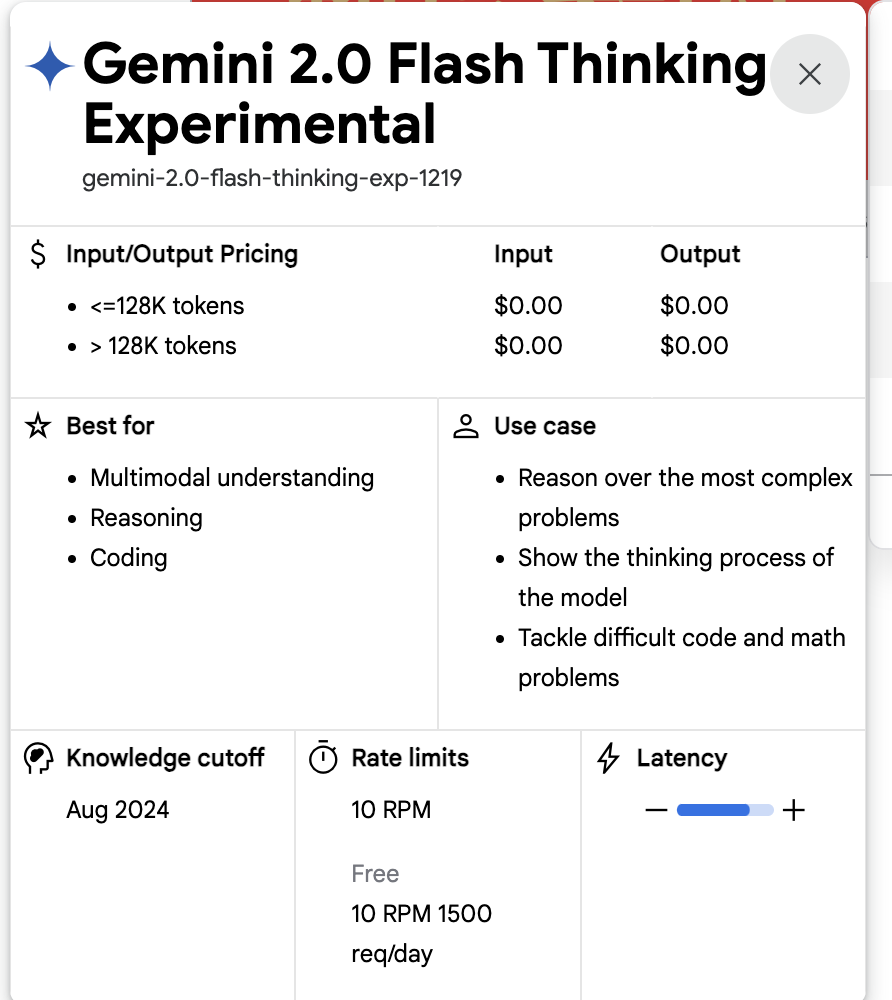Screen dimensions: 892x1000
Task: Click the minus icon beside latency bar
Action: [656, 810]
